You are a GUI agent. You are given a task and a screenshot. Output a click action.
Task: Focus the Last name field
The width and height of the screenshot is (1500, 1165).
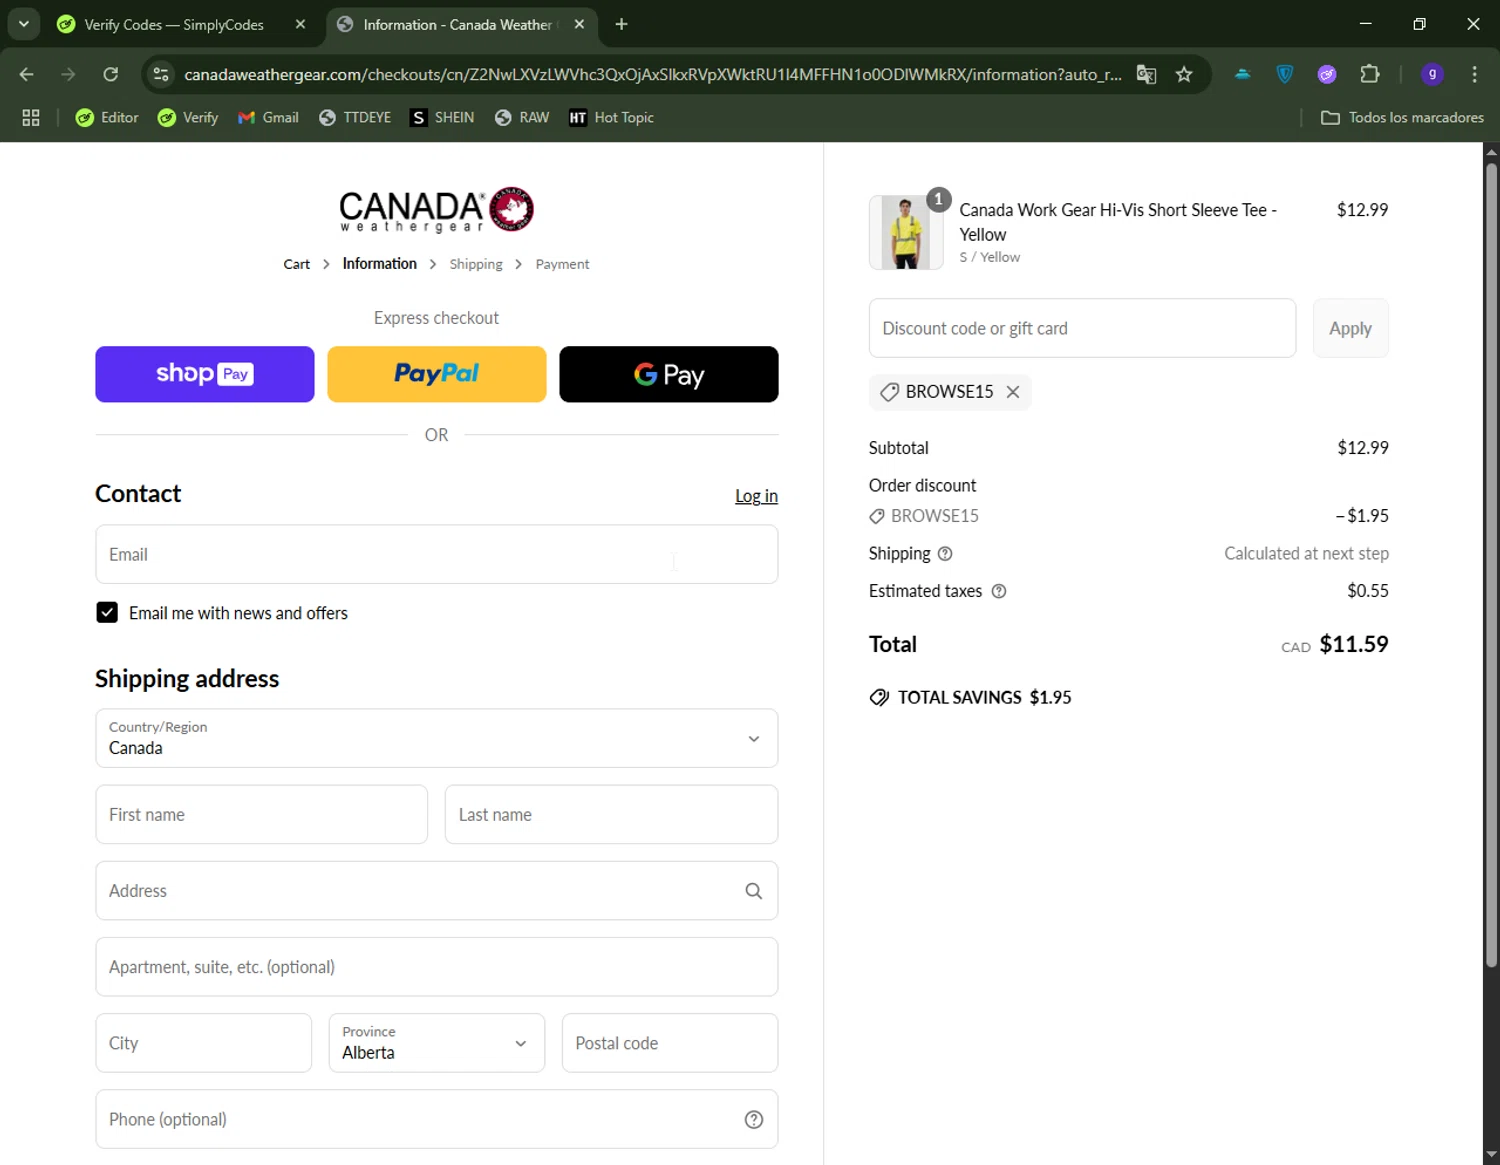pos(611,814)
